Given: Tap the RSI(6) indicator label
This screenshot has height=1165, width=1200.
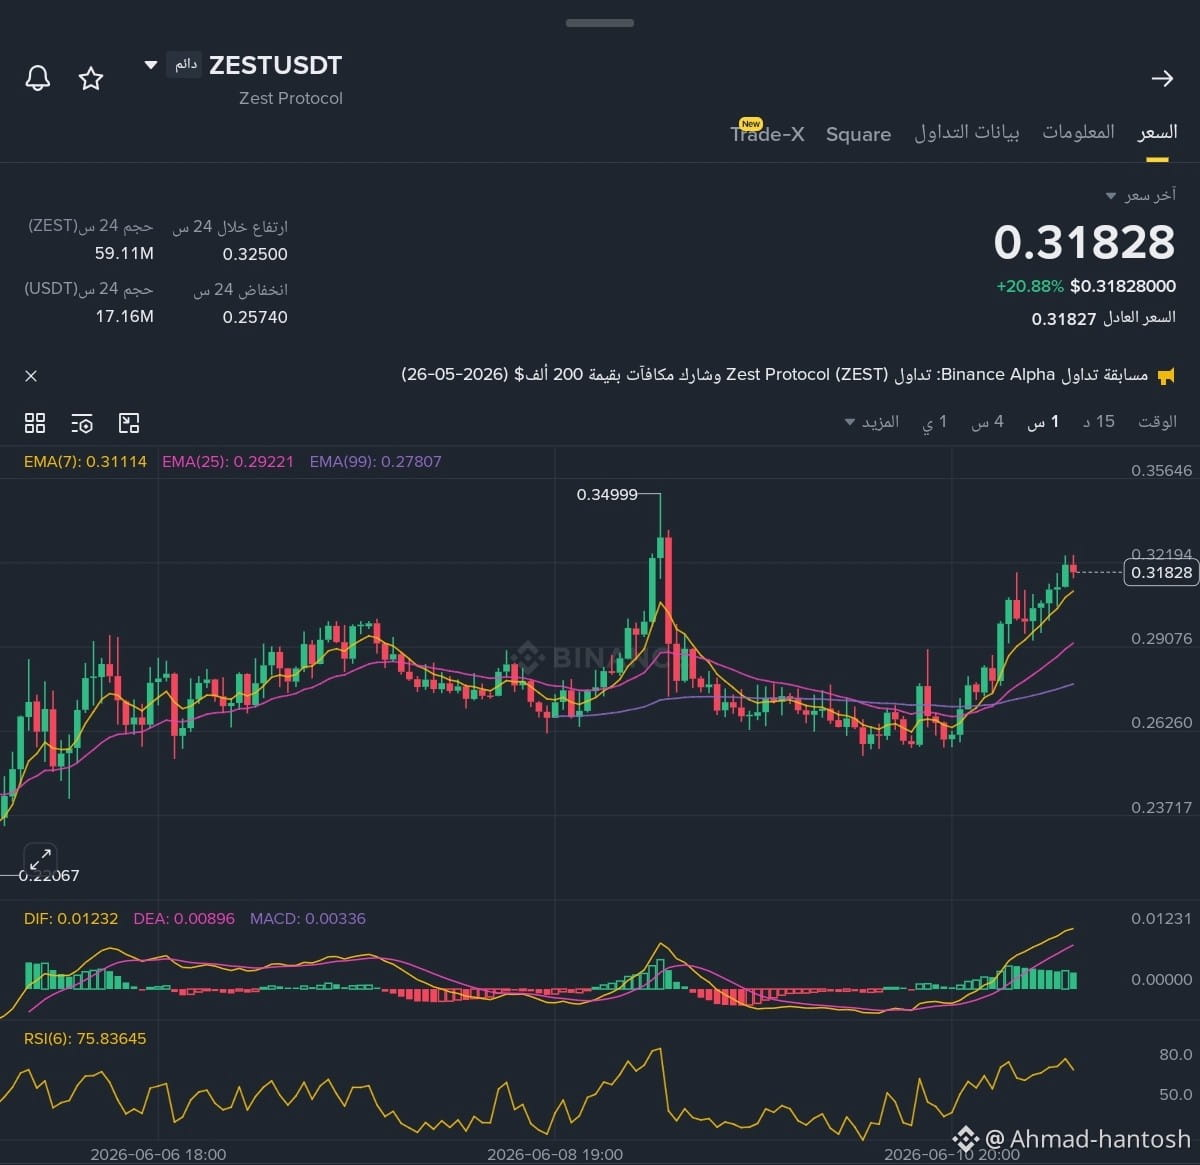Looking at the screenshot, I should 85,1039.
